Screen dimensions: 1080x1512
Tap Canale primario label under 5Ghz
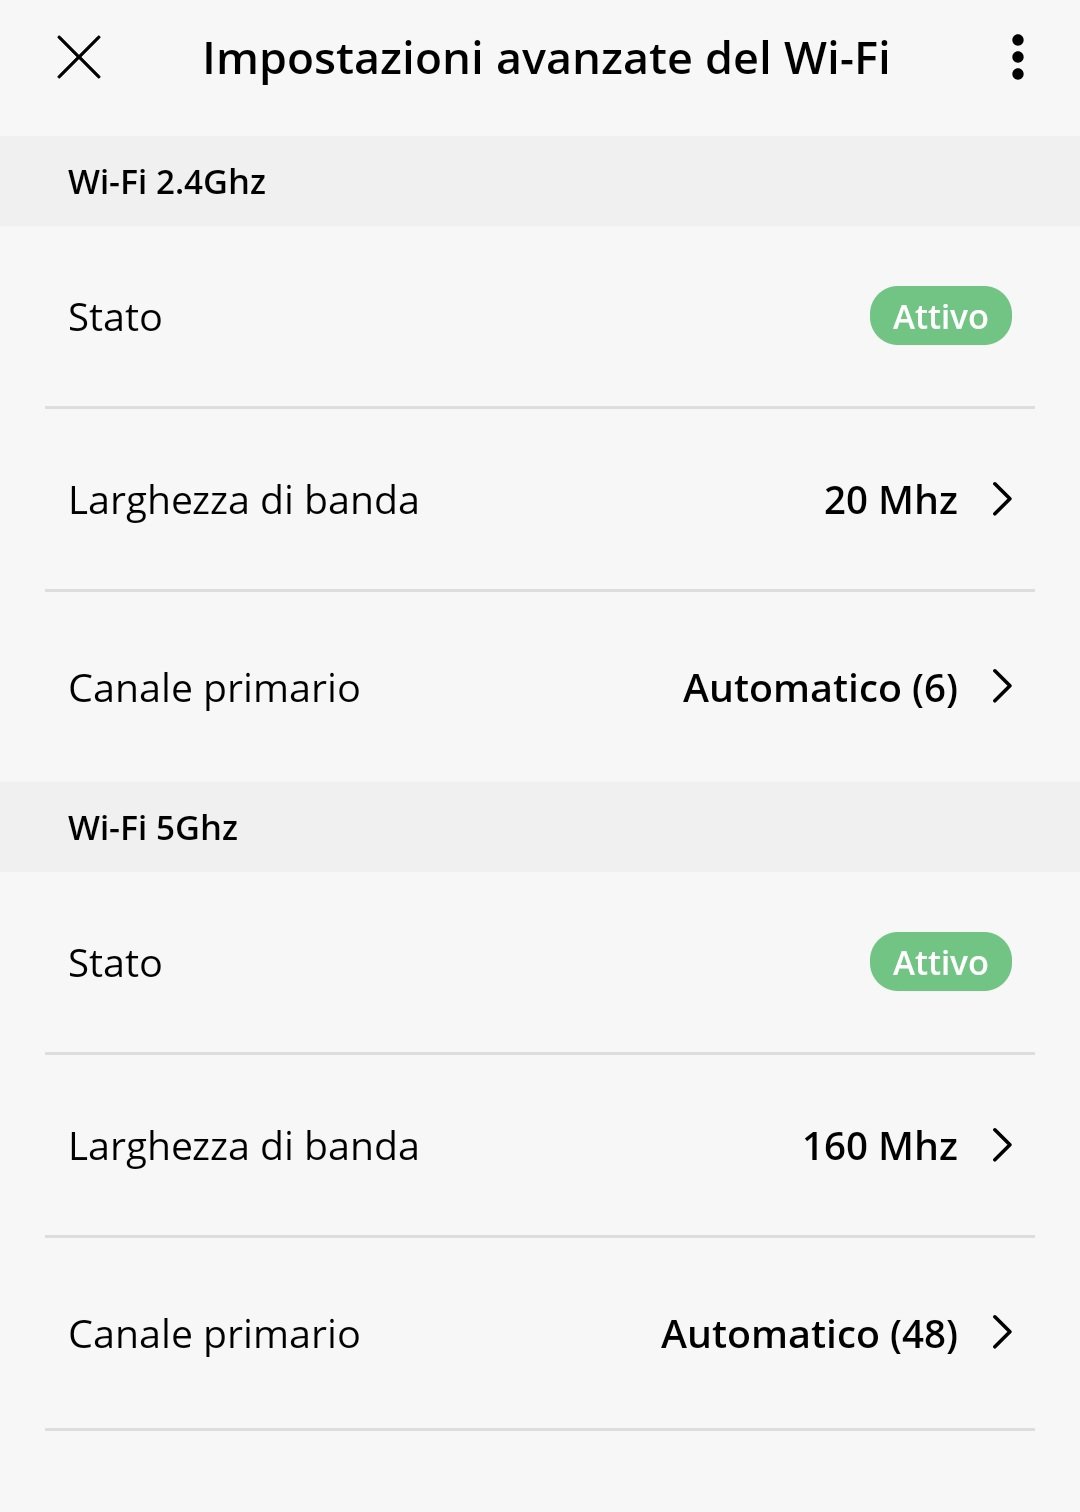tap(214, 1334)
